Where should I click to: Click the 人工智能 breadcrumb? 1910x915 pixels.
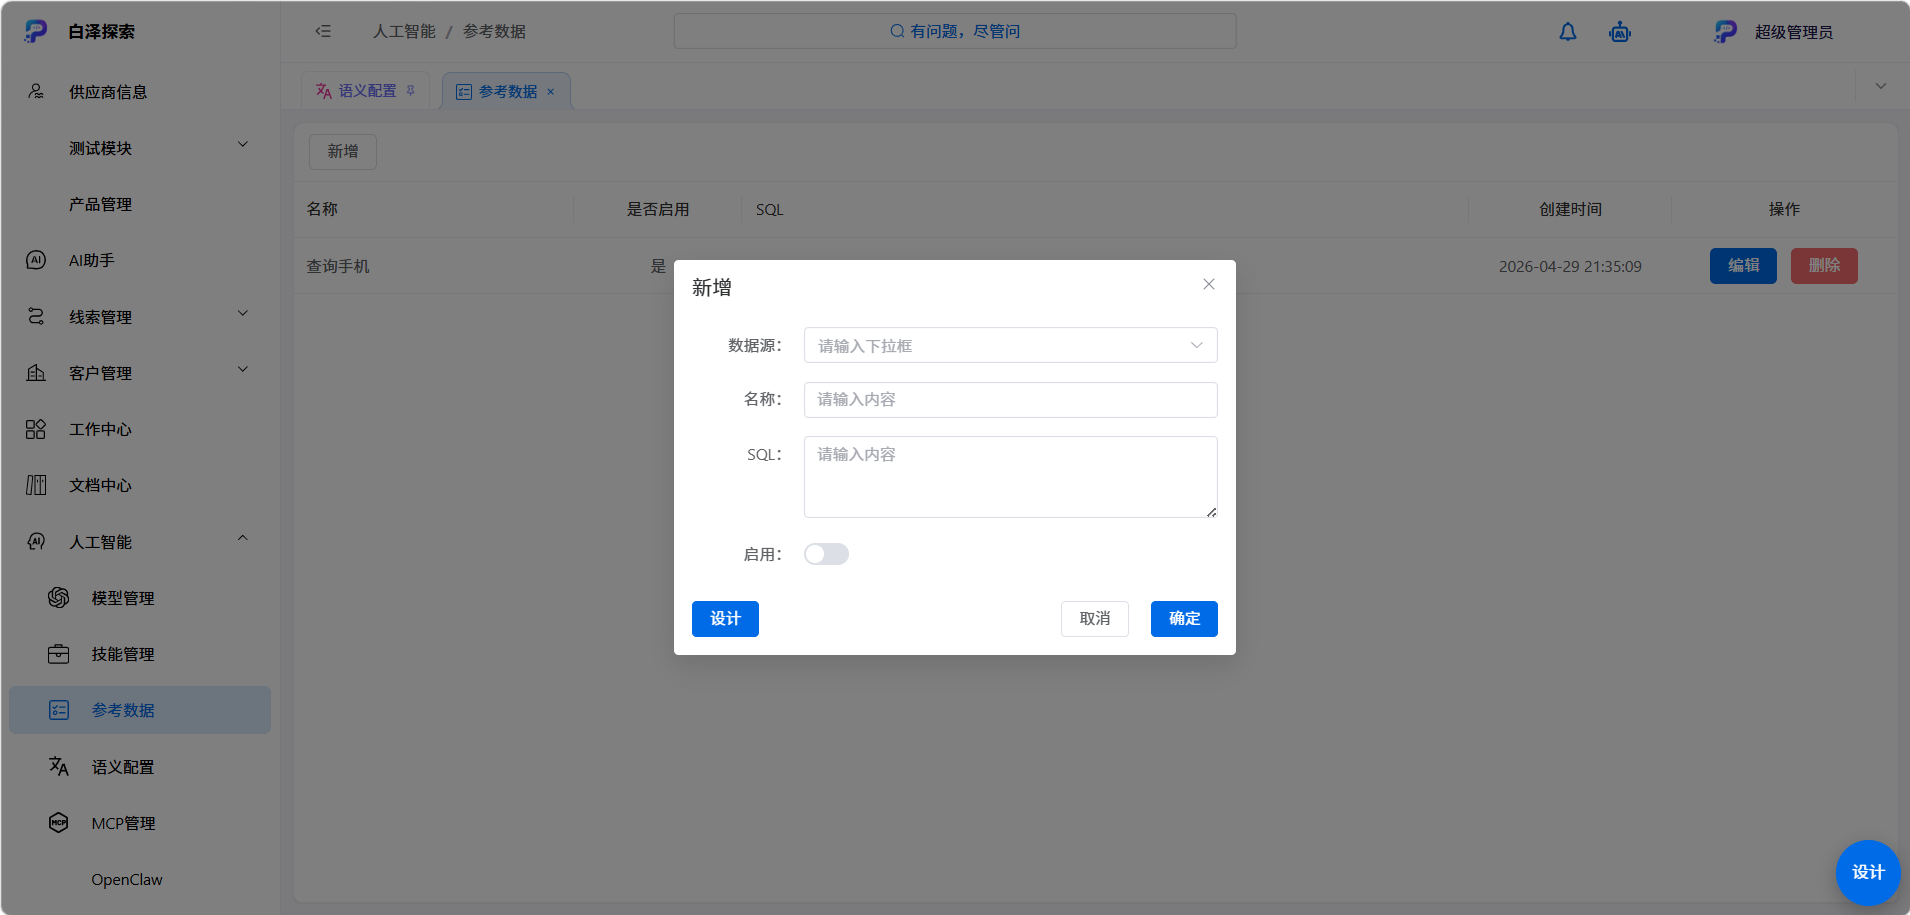404,31
